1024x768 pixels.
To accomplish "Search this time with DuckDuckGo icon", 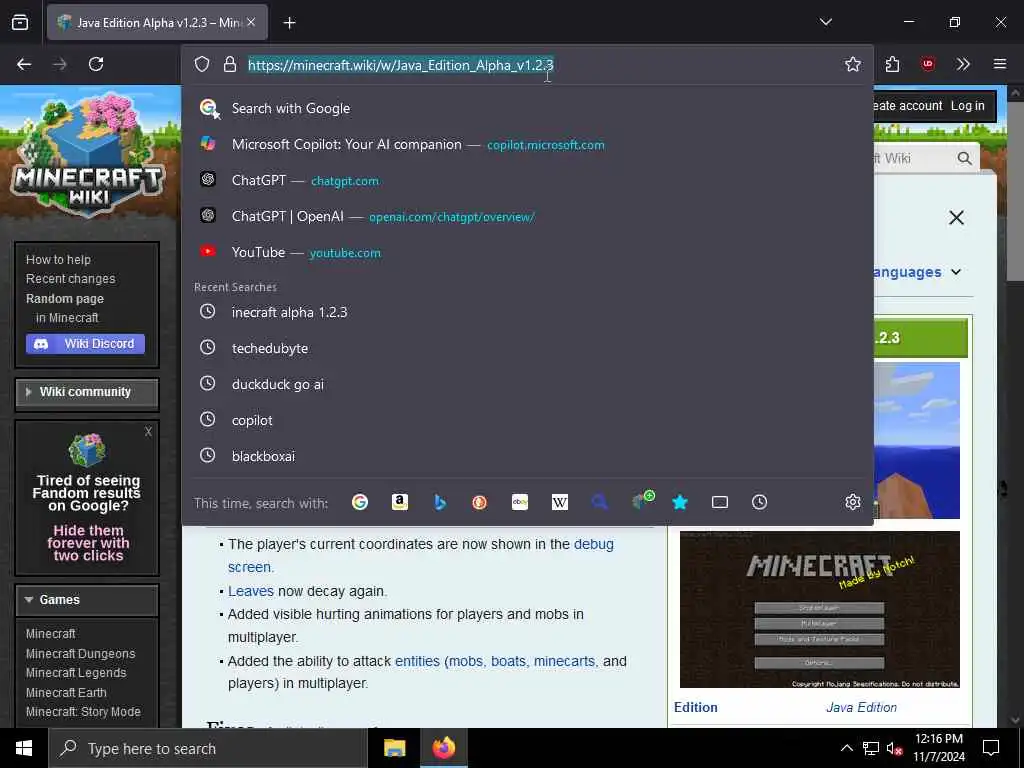I will [479, 502].
